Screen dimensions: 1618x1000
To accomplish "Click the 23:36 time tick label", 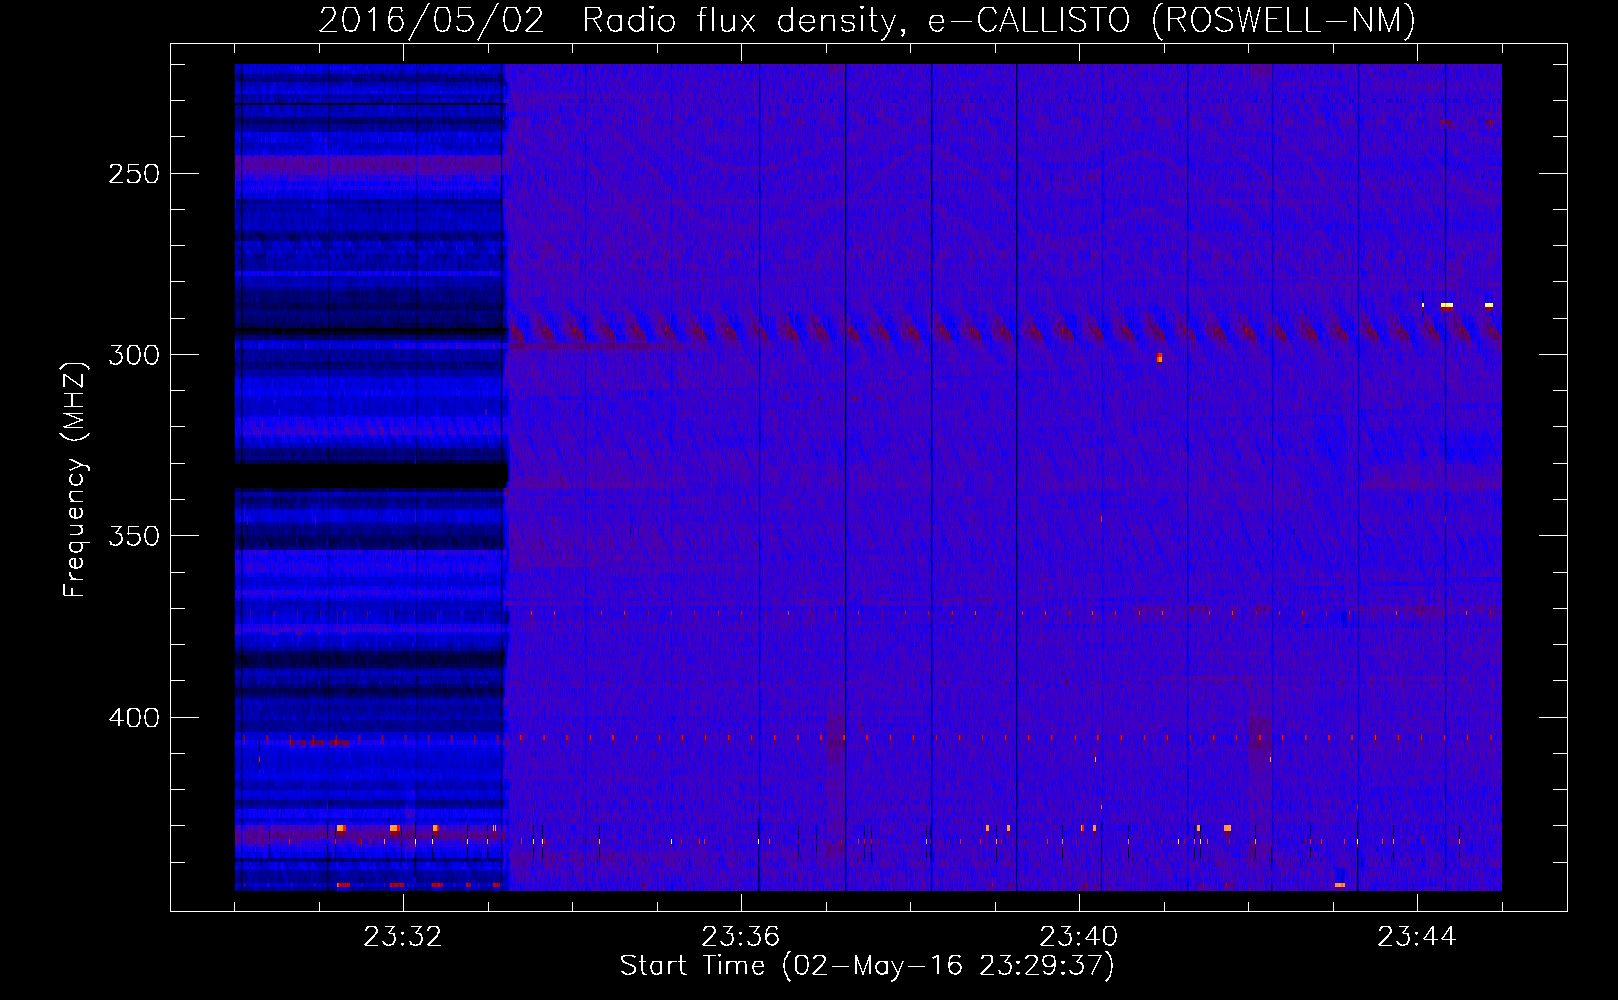I will [740, 937].
